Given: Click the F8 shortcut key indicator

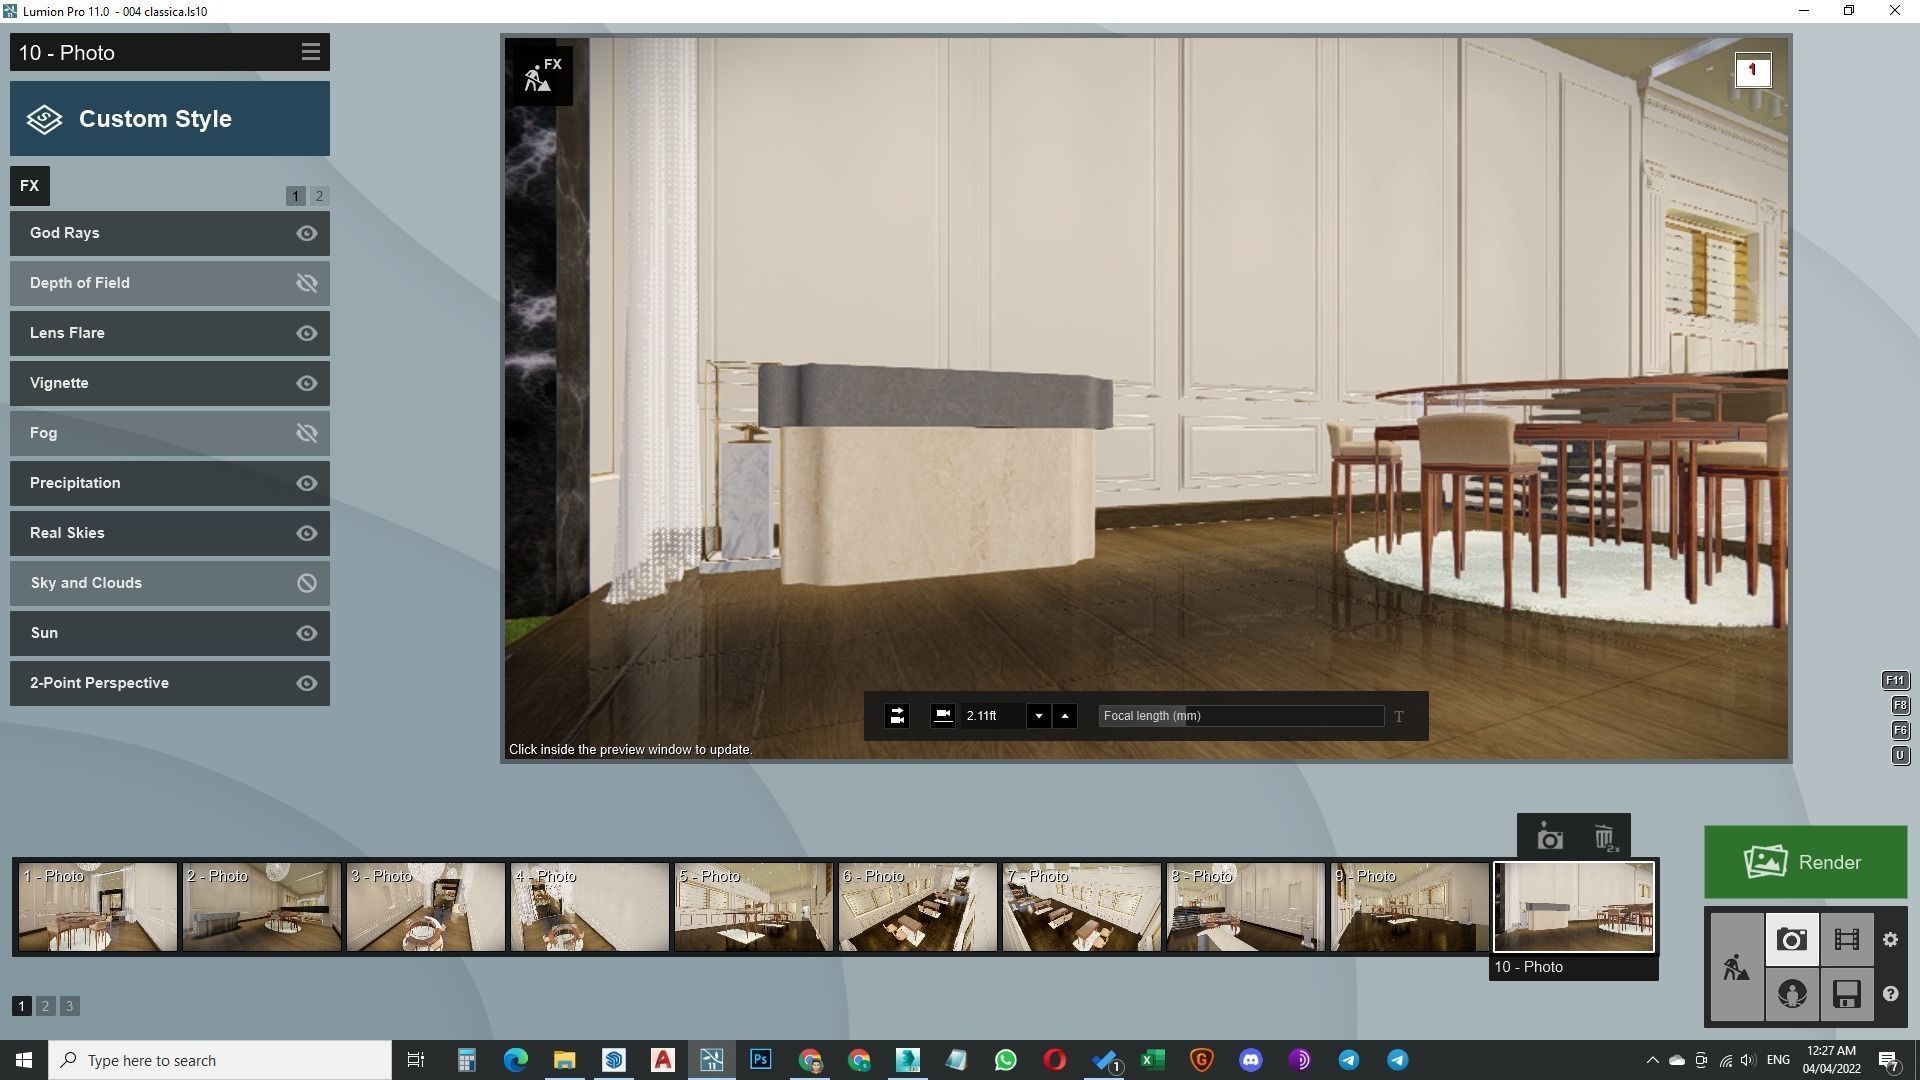Looking at the screenshot, I should click(x=1900, y=705).
